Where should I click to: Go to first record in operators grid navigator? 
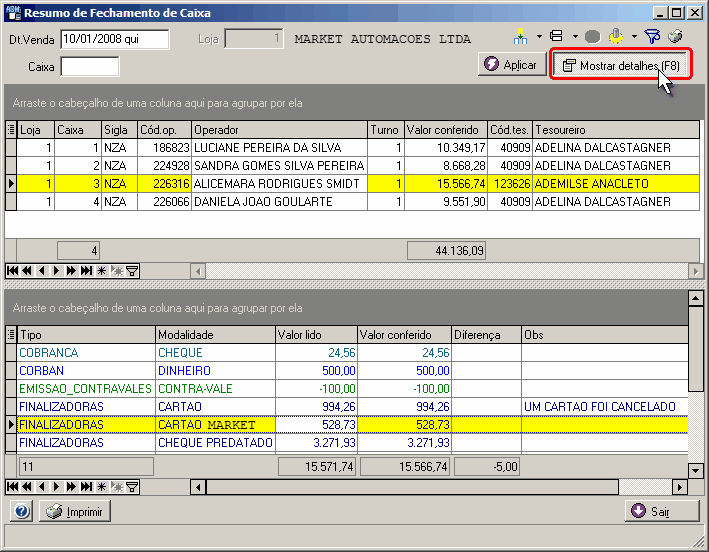[13, 271]
